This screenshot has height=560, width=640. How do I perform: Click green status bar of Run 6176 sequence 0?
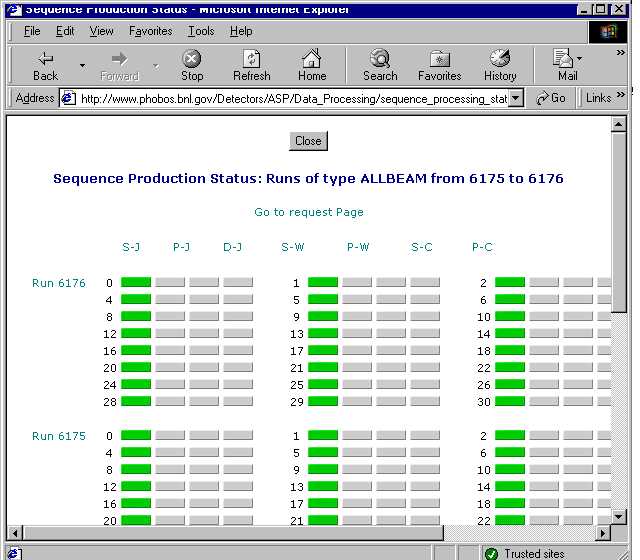(136, 282)
